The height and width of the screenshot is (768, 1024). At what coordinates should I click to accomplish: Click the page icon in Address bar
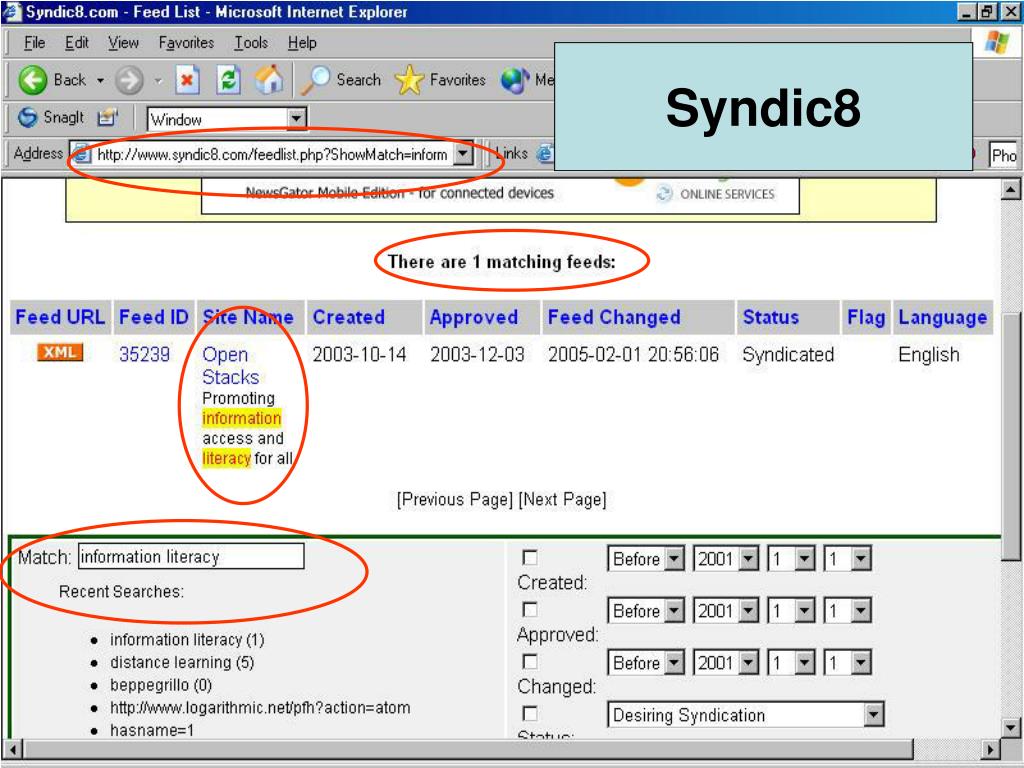81,154
